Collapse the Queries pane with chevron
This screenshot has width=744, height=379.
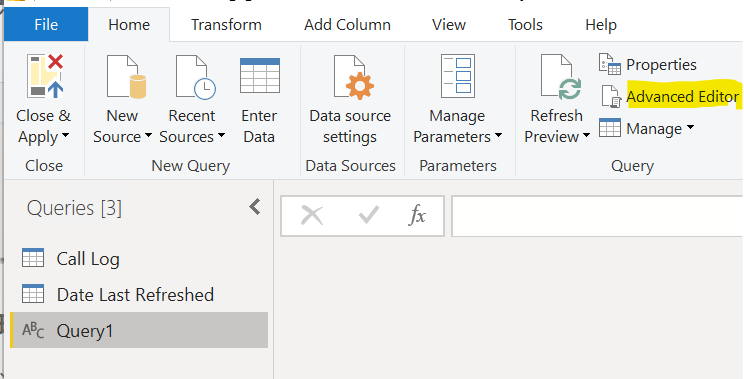[255, 207]
